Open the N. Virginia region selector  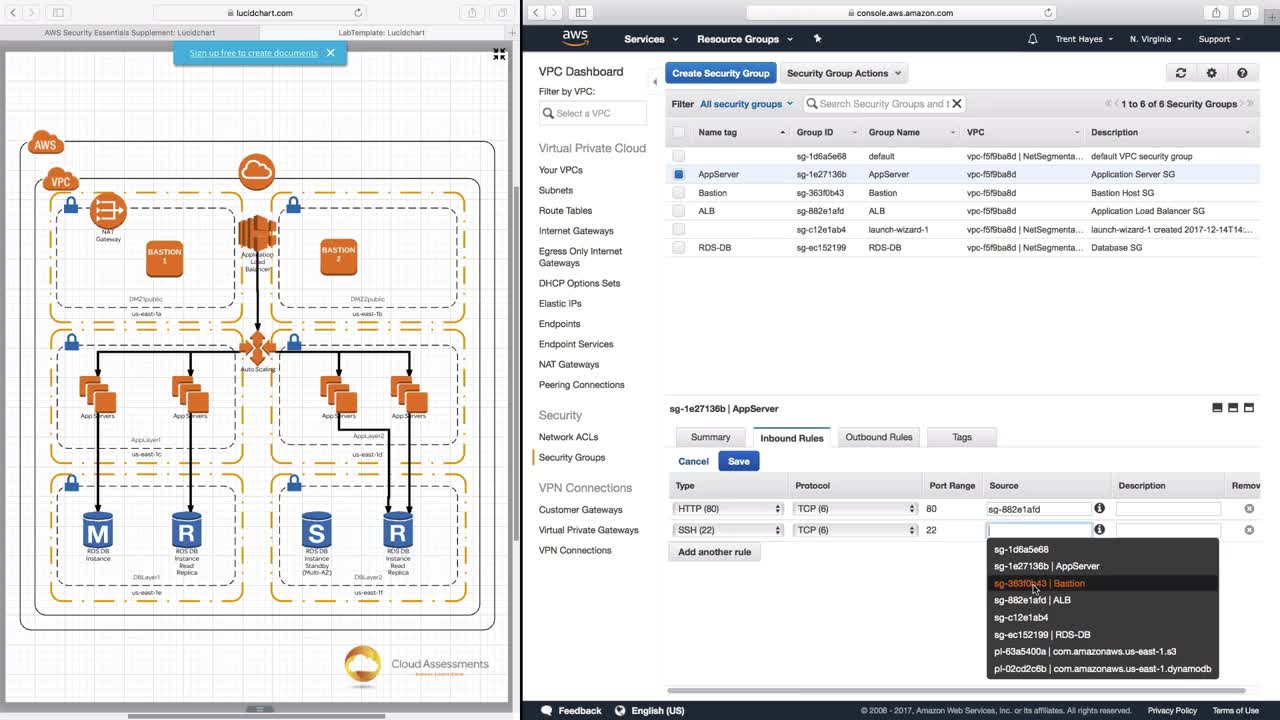tap(1155, 39)
